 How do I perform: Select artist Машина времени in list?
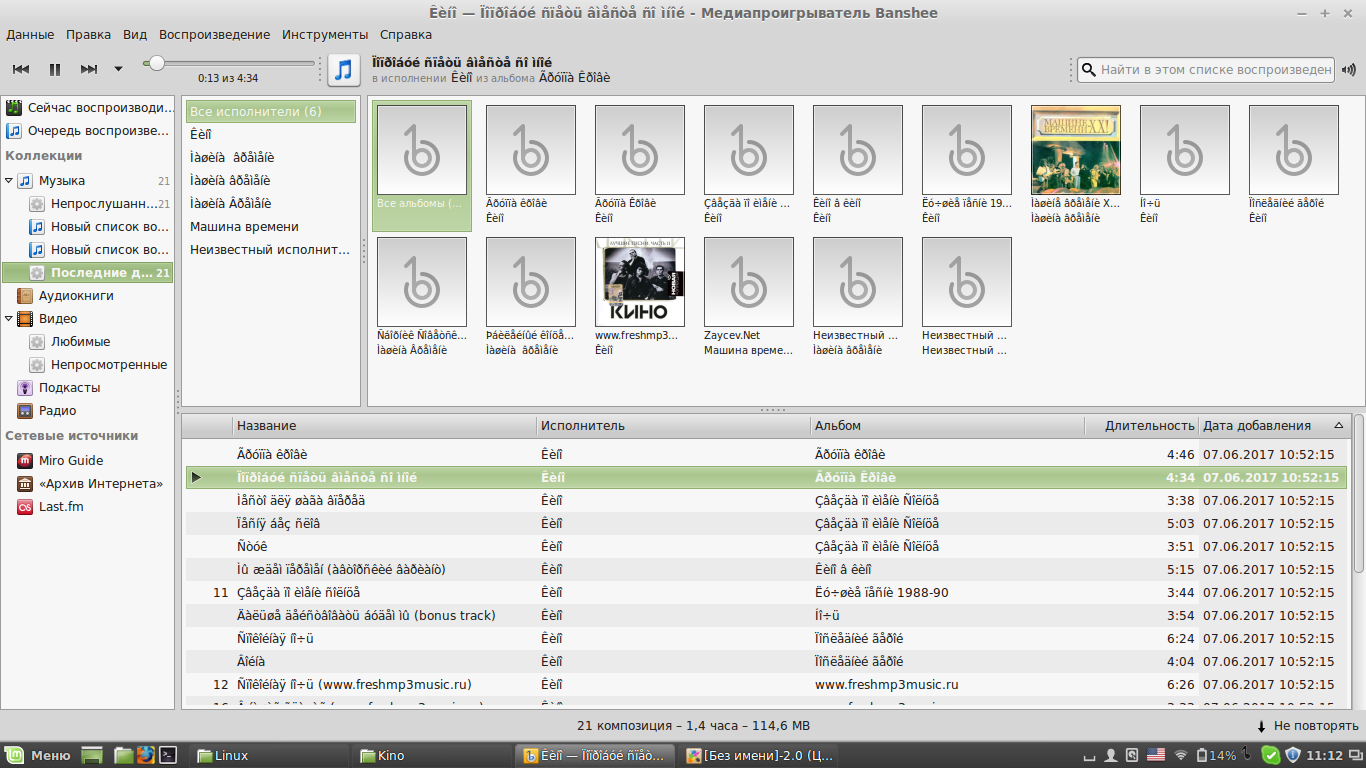(244, 227)
